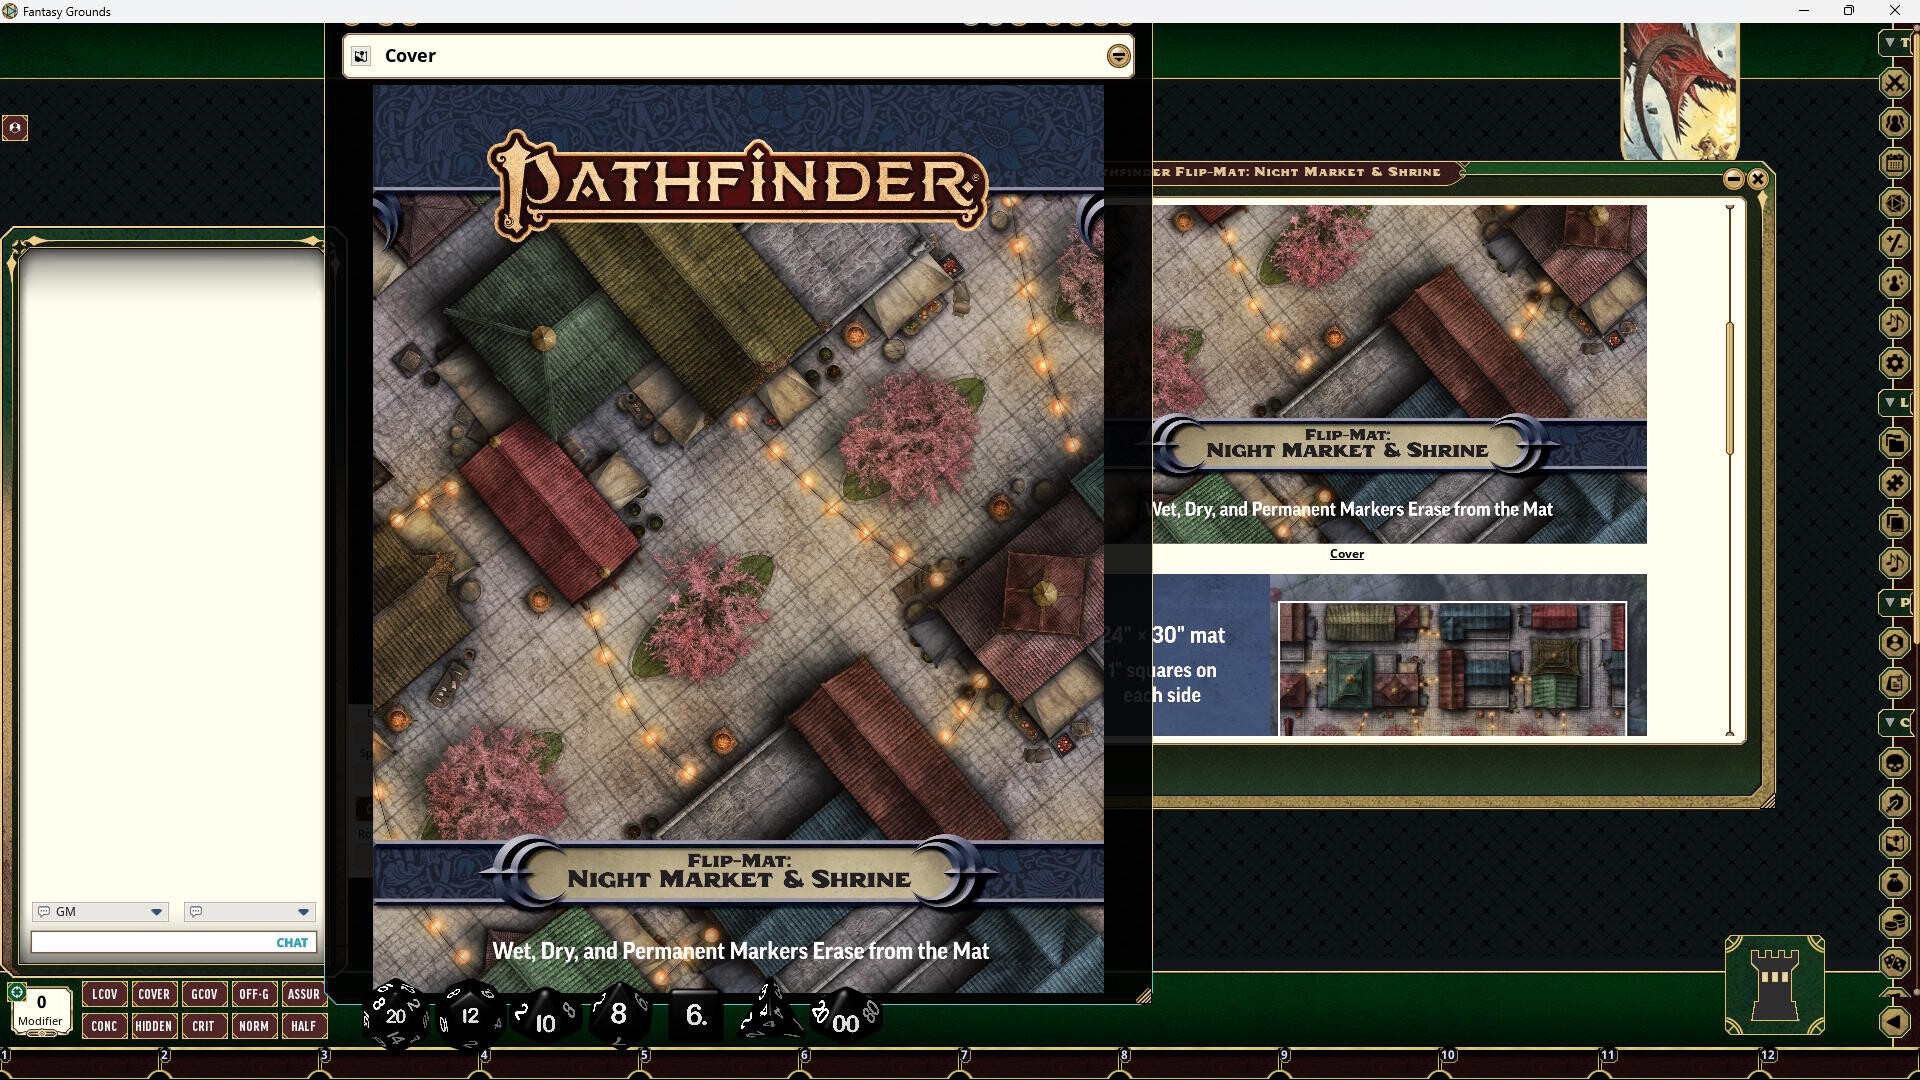Viewport: 1920px width, 1080px height.
Task: Open the Combat Tracker crossed-swords icon
Action: tap(1895, 83)
